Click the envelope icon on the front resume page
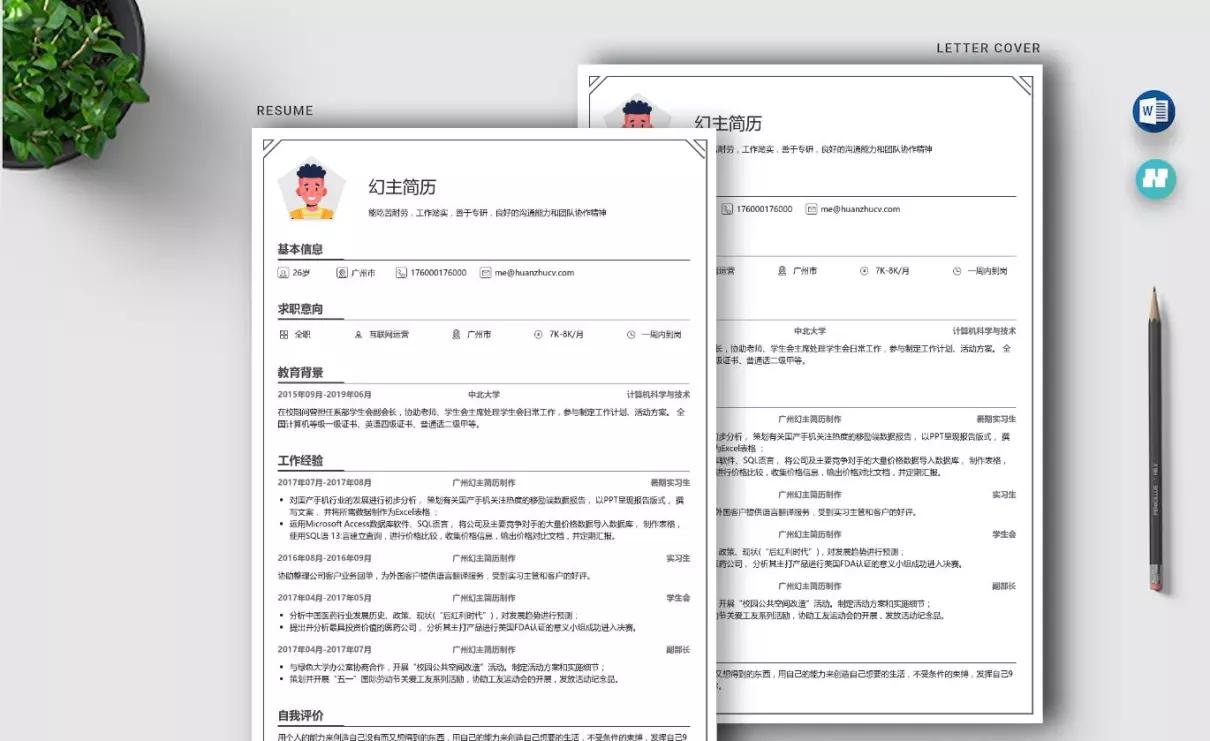1210x741 pixels. pos(485,273)
